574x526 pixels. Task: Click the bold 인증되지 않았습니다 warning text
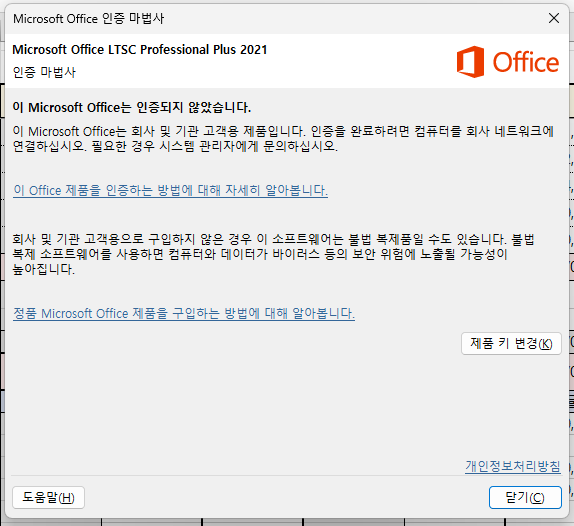tap(132, 108)
